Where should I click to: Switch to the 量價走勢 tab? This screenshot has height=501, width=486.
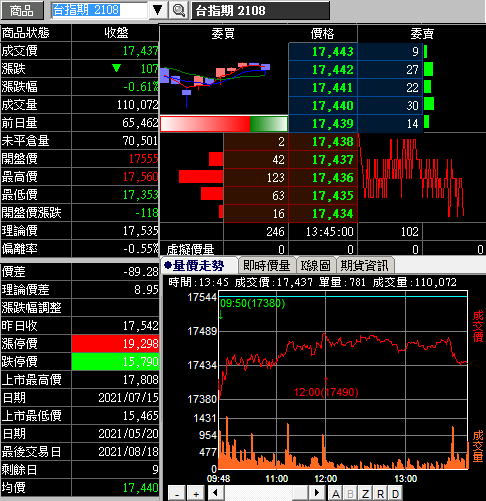199,266
